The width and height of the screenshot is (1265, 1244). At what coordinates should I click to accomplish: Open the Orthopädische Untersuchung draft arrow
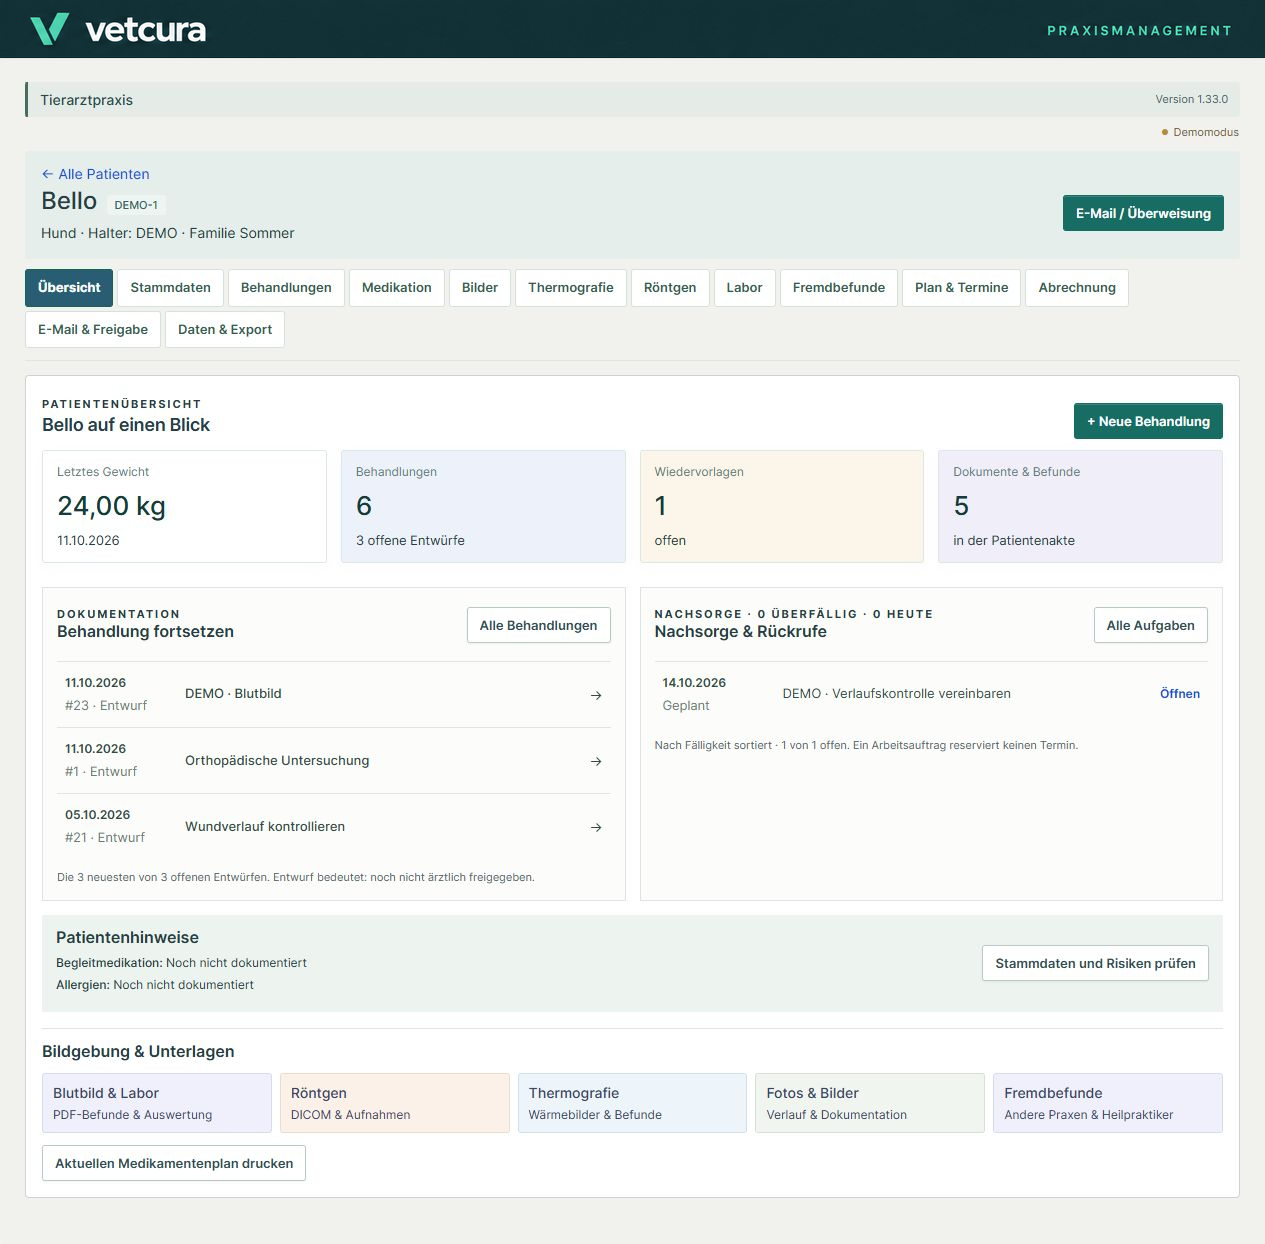(x=596, y=761)
